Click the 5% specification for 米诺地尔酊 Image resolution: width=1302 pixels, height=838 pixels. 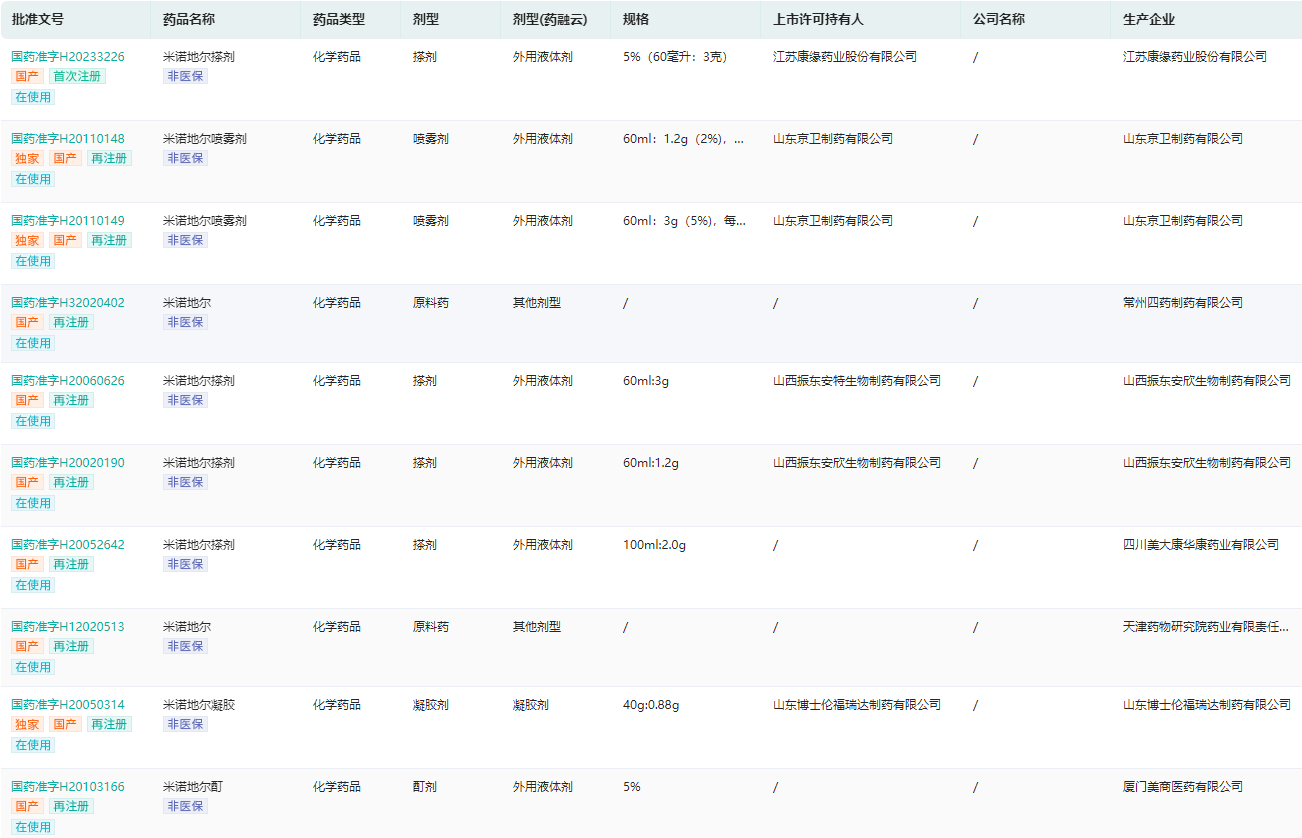[632, 787]
